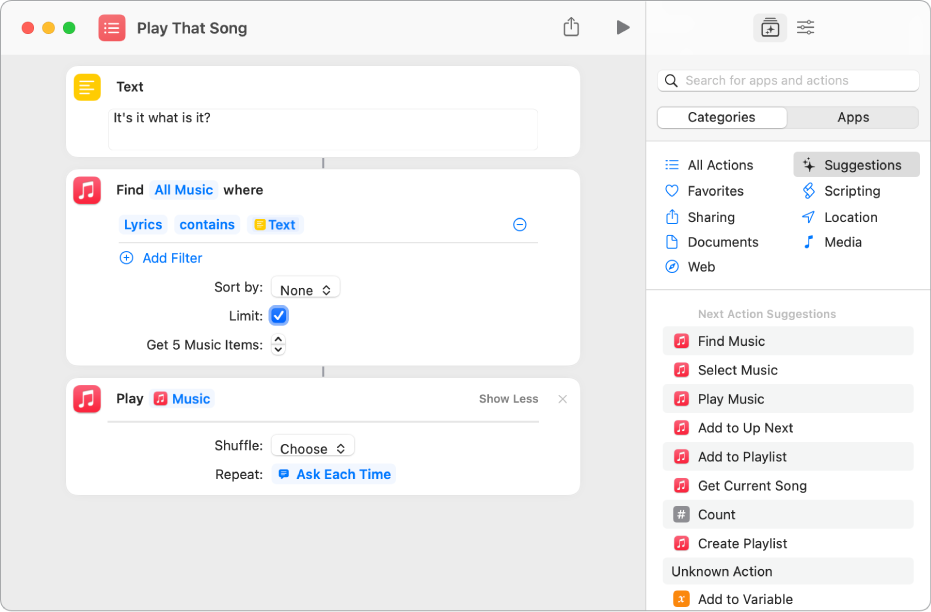Open the Shortcut Details sliders icon

[805, 27]
